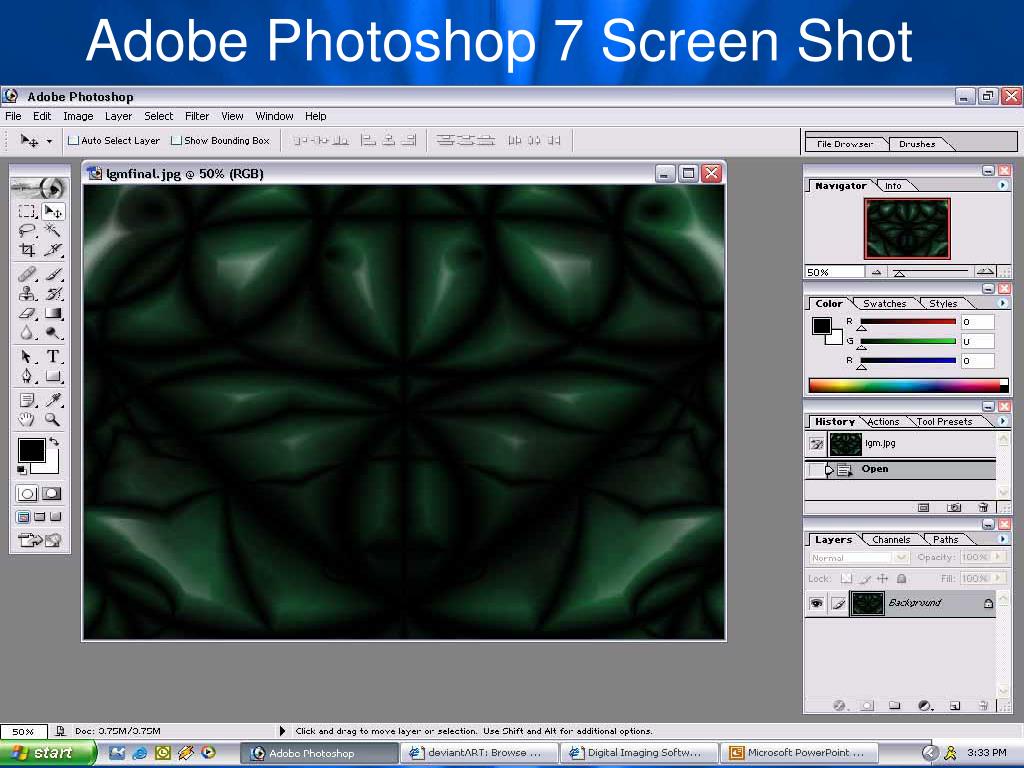Open the Layer menu
This screenshot has width=1024, height=768.
[118, 116]
